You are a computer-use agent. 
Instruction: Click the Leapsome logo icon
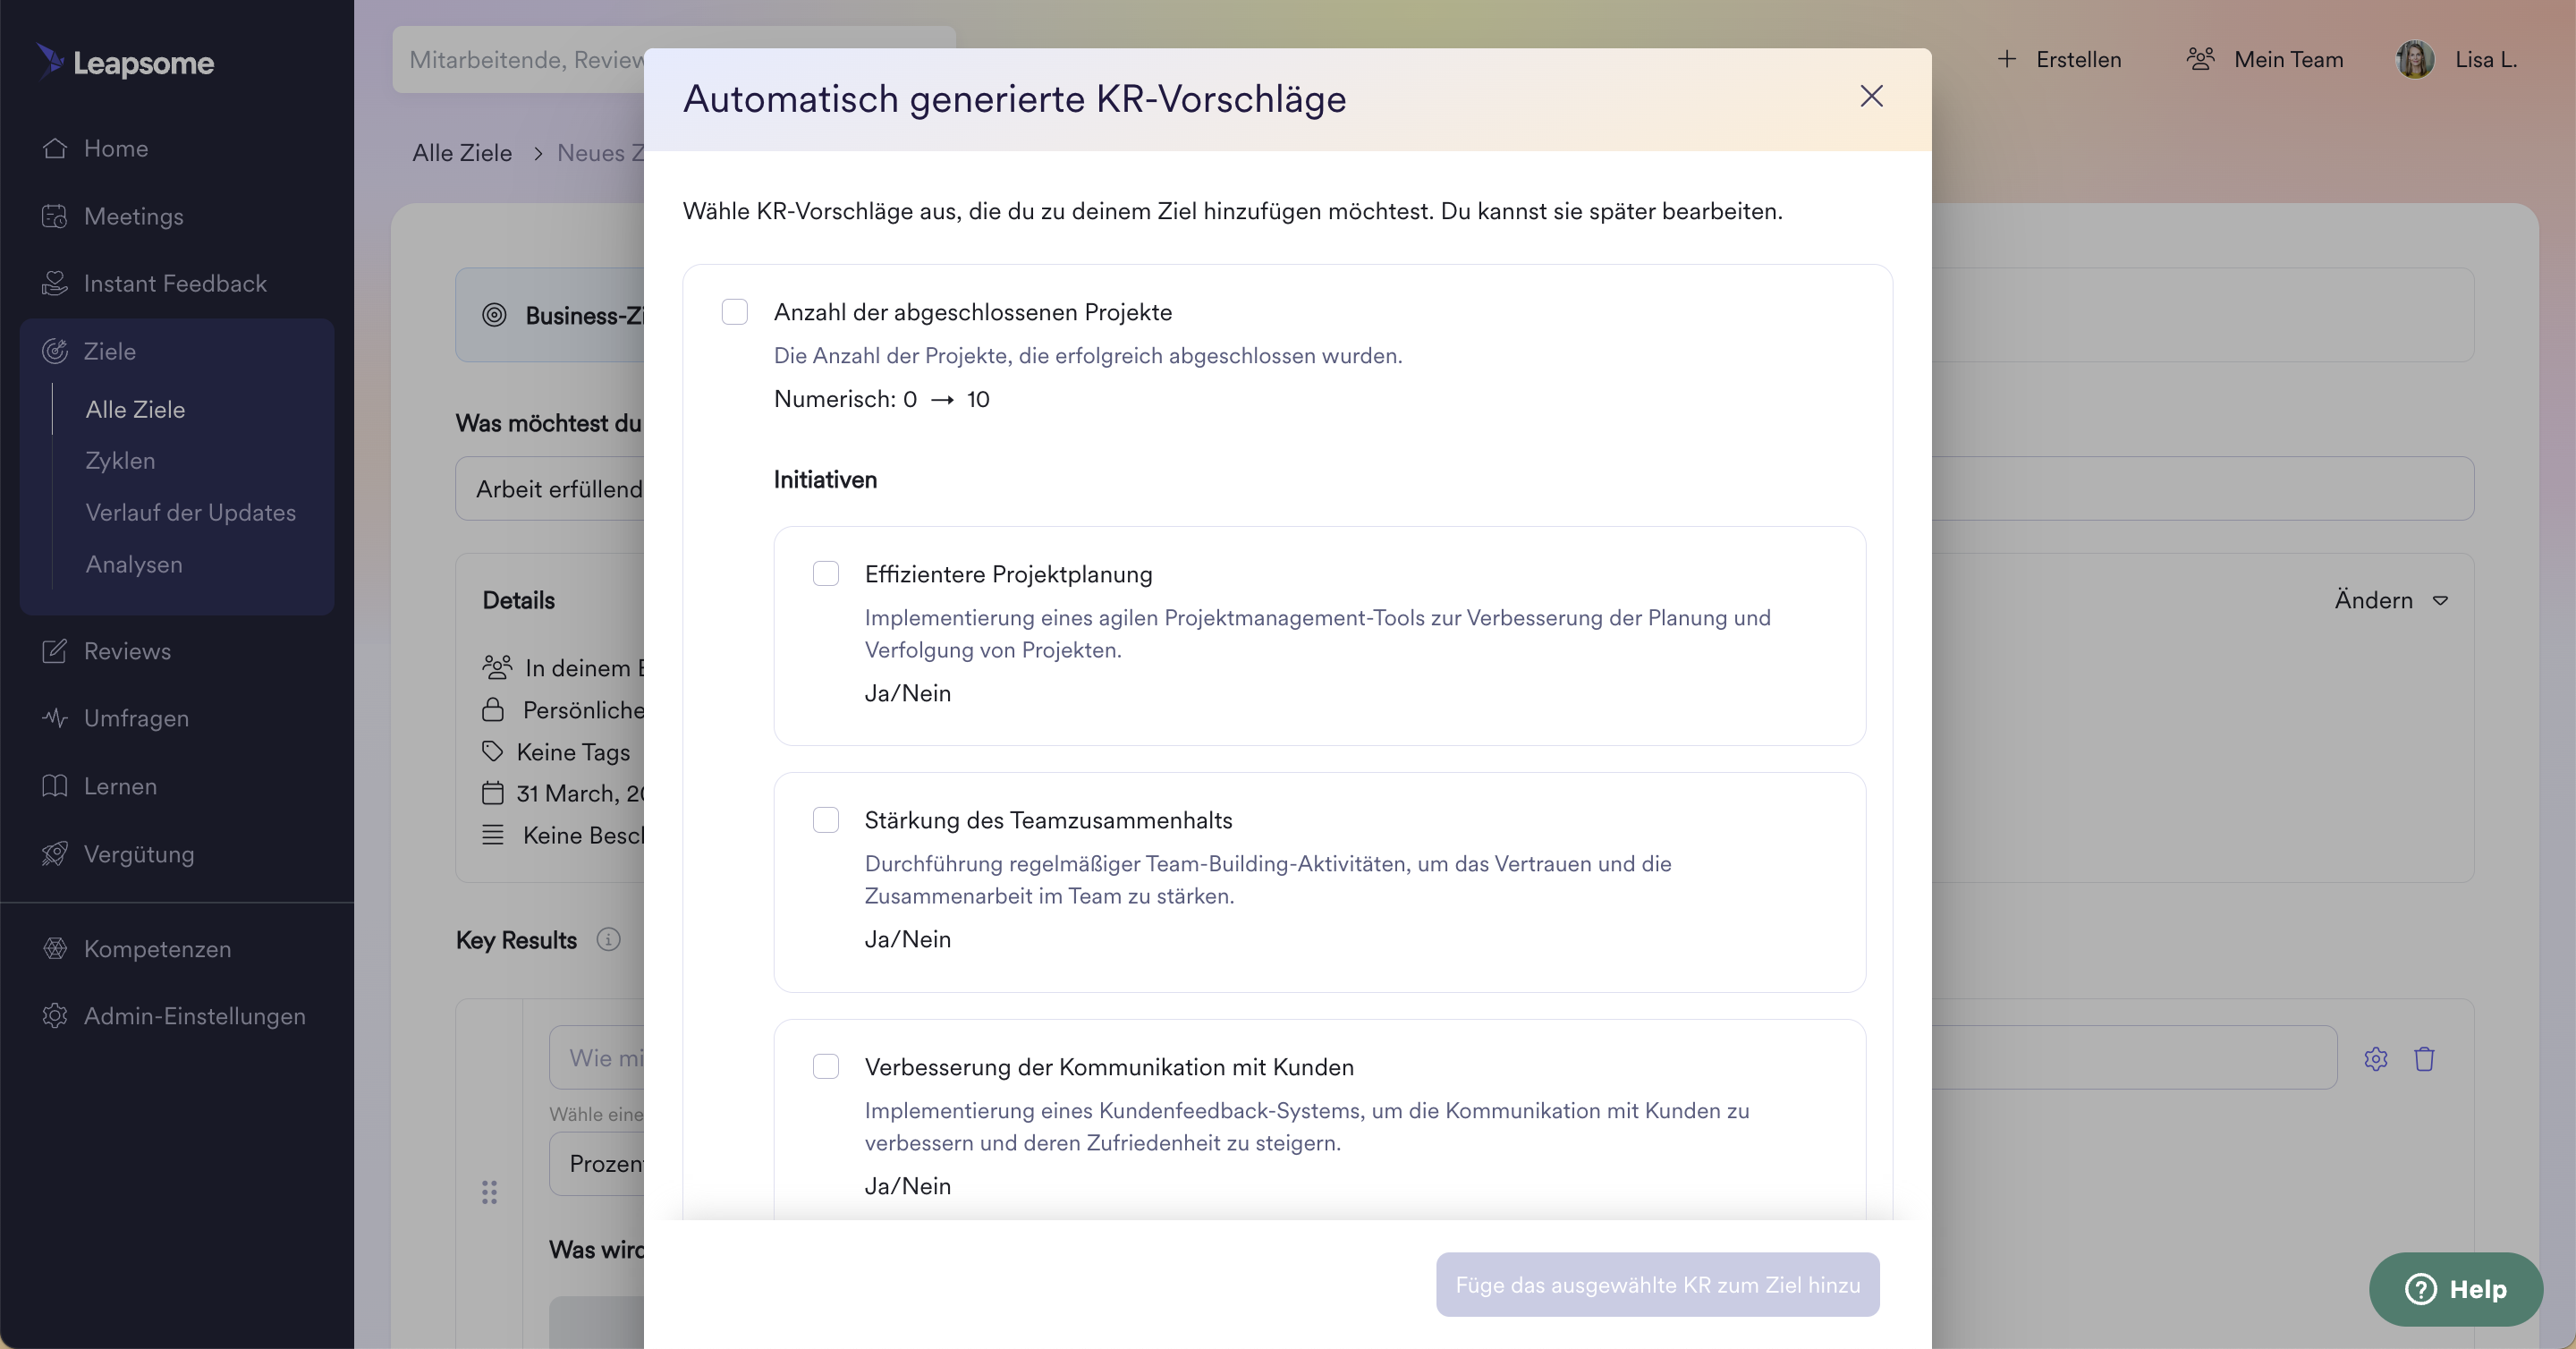(49, 60)
